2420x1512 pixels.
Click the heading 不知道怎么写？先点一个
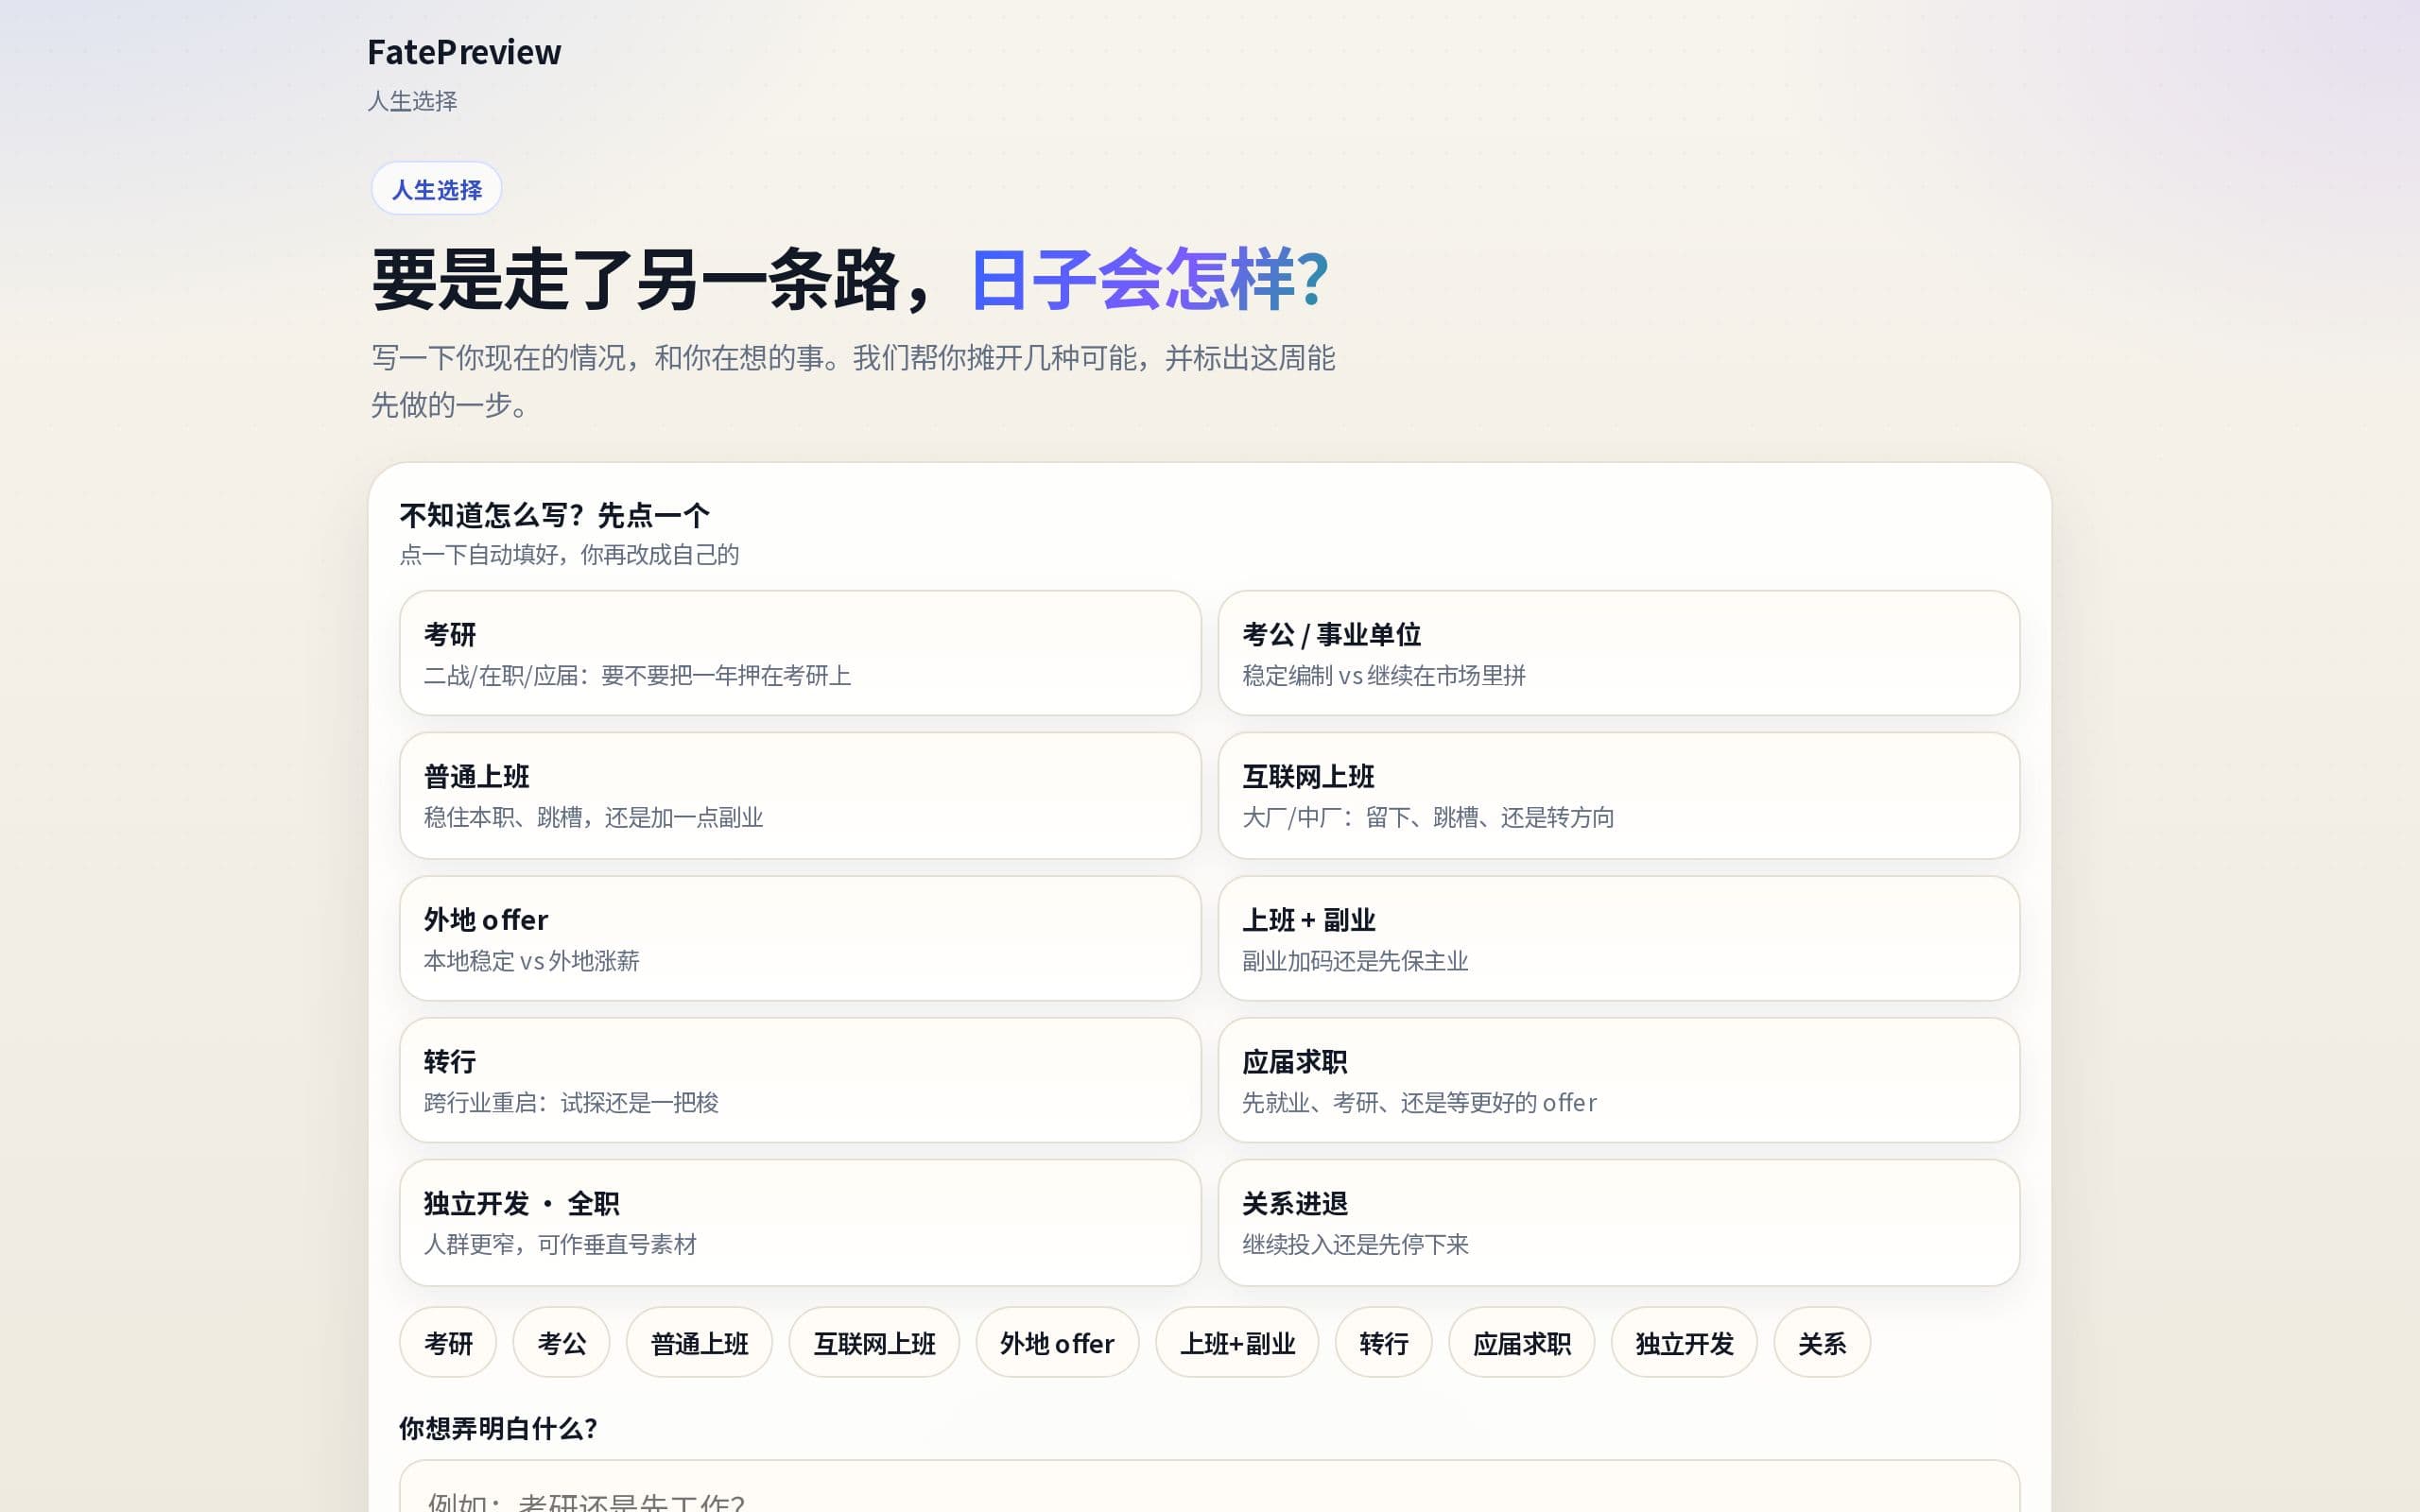[x=554, y=515]
